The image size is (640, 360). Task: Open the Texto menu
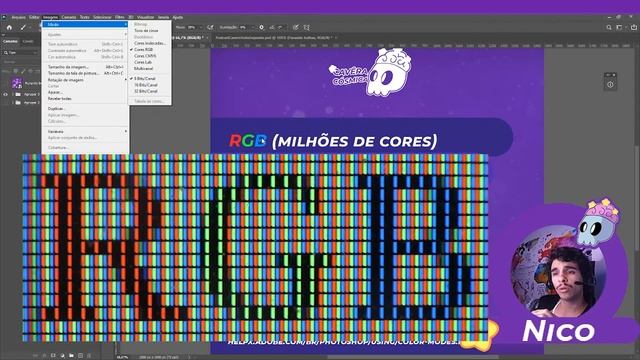pos(84,17)
